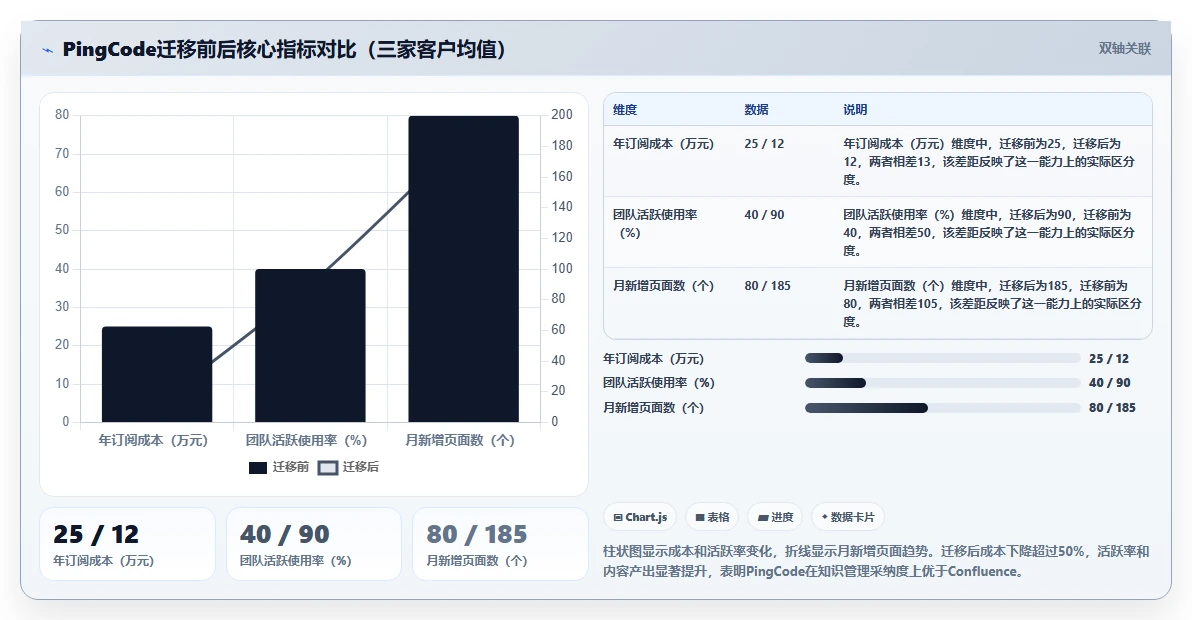1192x620 pixels.
Task: Click the 双轴关联 label in header
Action: click(1124, 49)
